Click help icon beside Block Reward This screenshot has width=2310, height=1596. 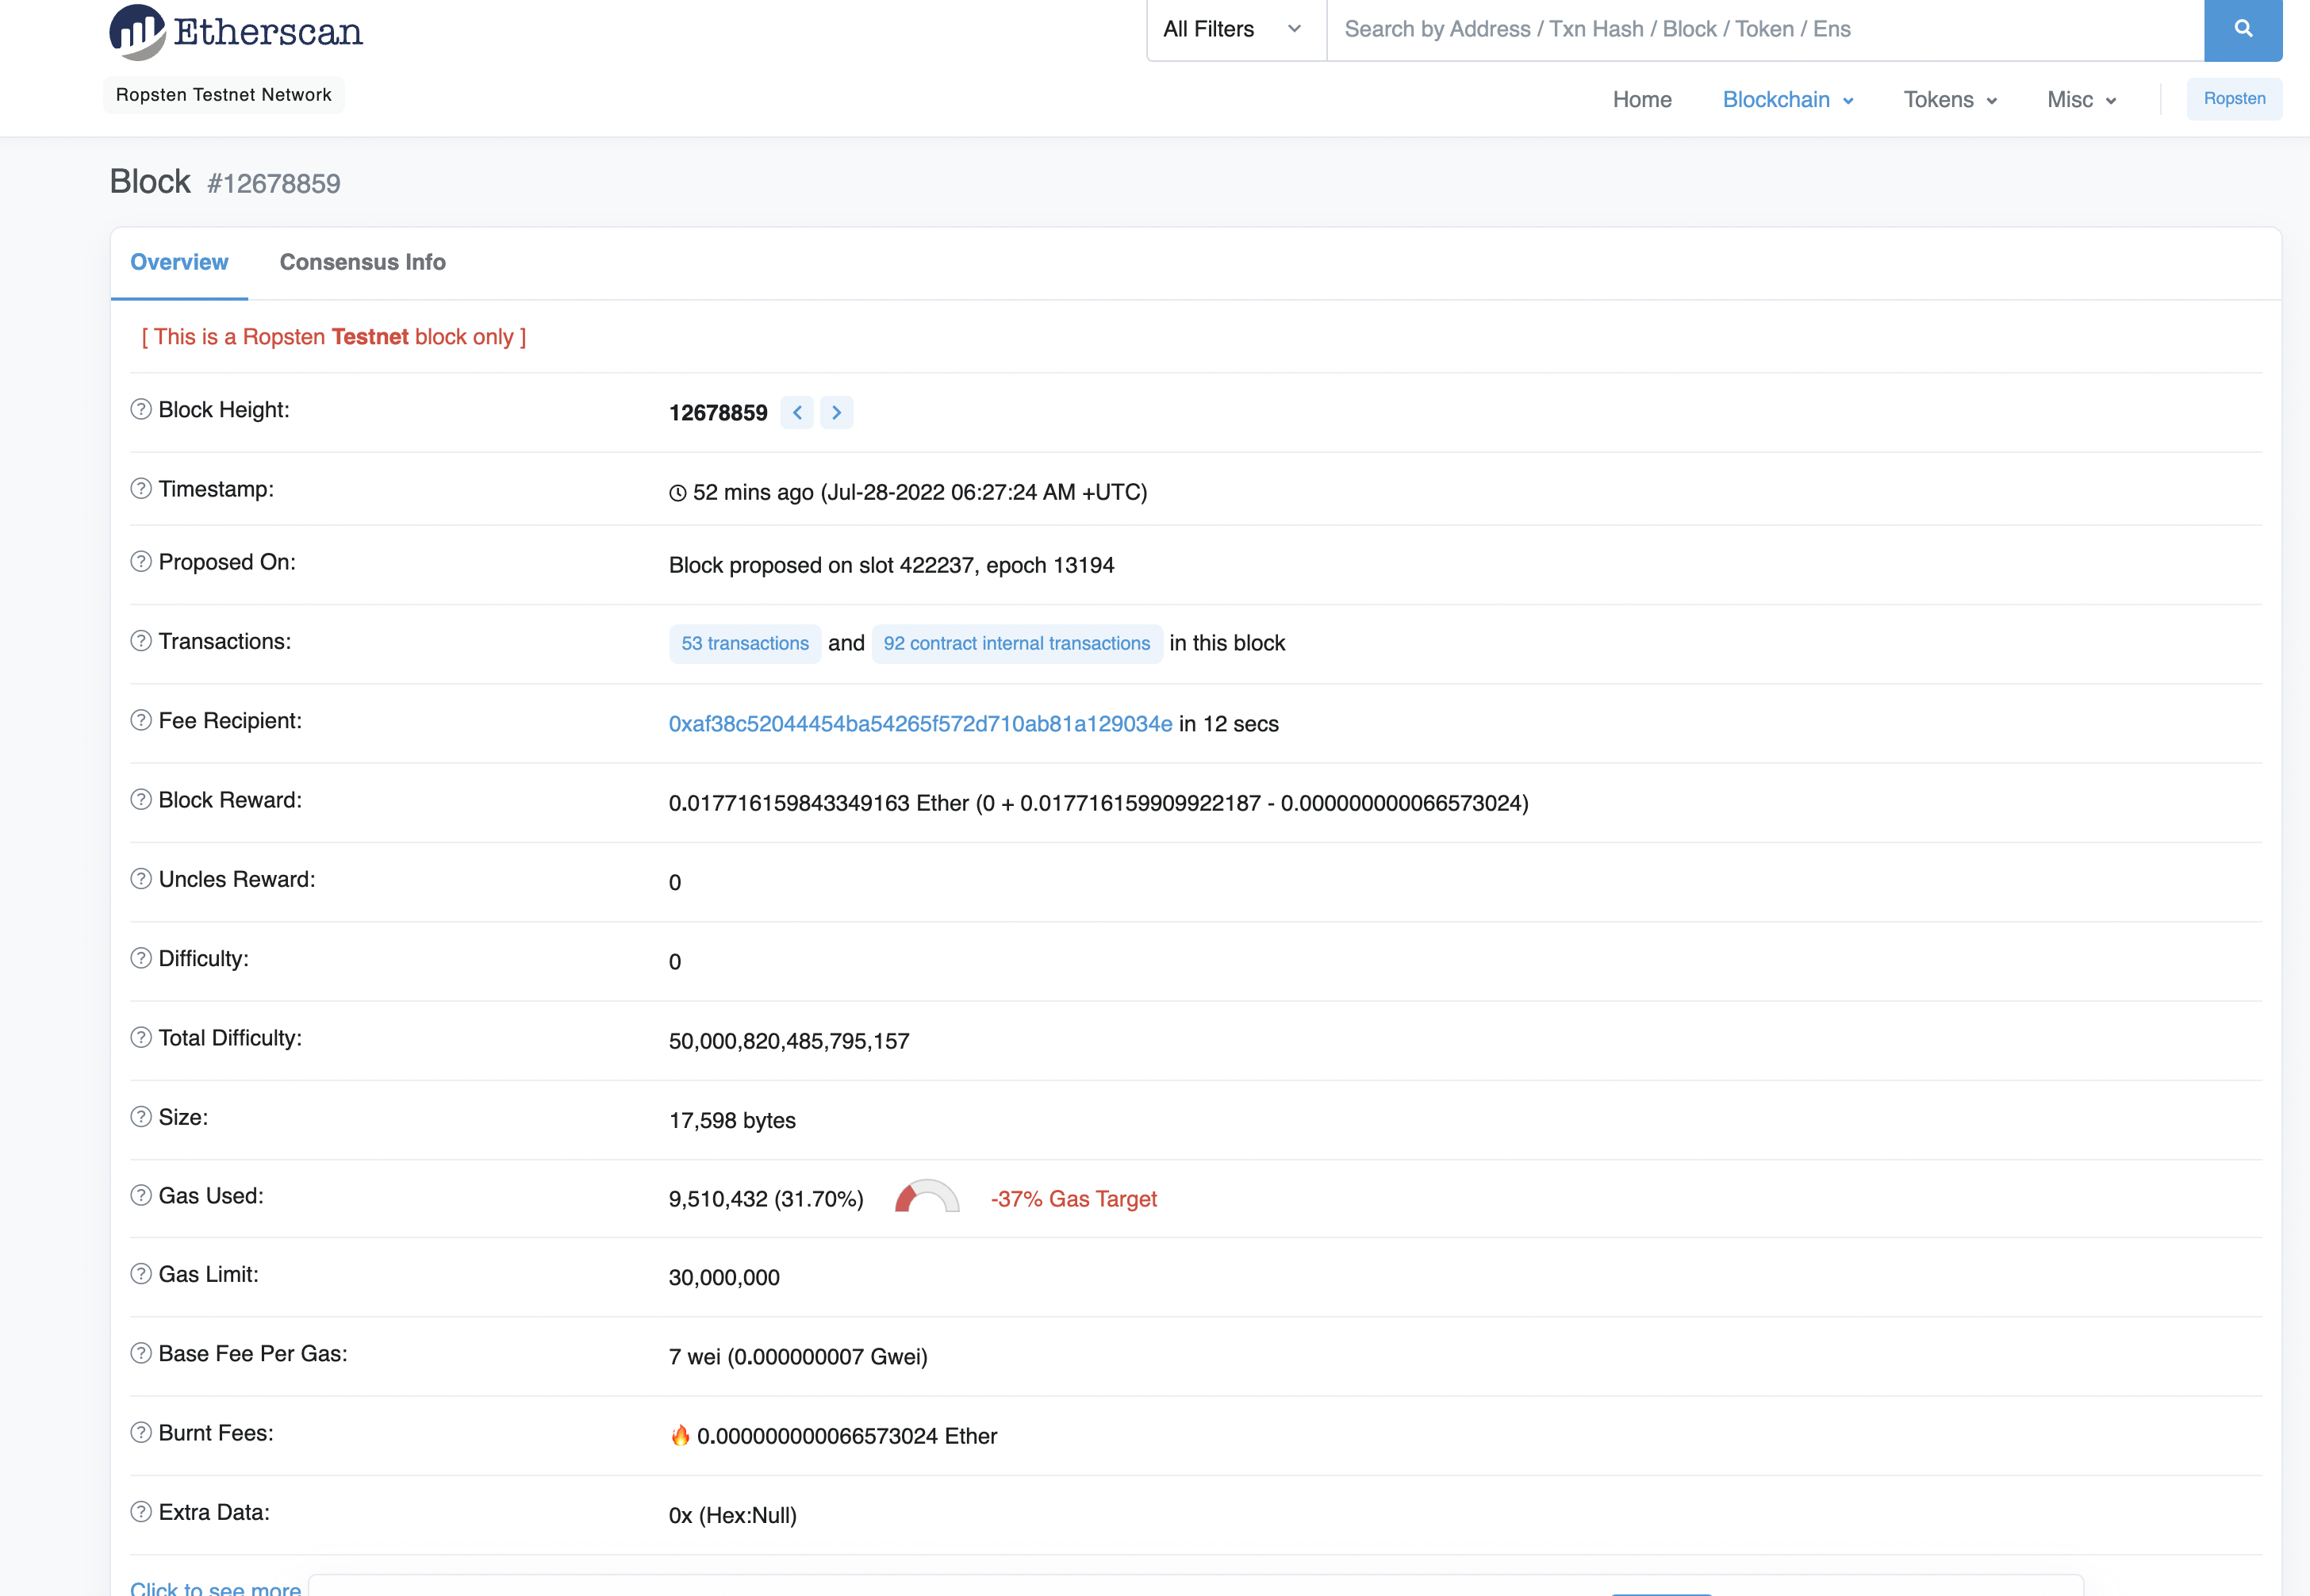[x=141, y=799]
